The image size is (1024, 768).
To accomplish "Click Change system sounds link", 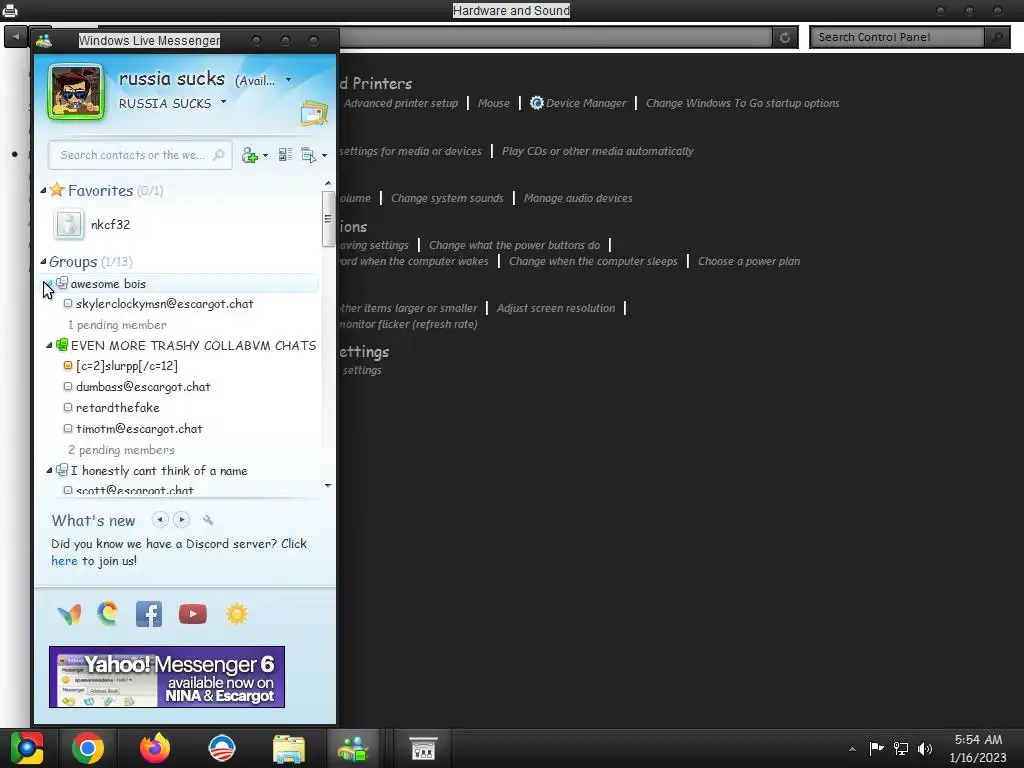I will (447, 198).
